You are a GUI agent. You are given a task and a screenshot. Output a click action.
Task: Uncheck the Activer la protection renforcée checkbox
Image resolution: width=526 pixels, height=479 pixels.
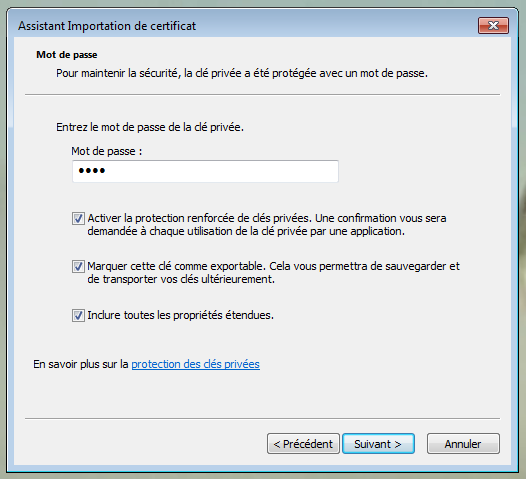tap(78, 218)
